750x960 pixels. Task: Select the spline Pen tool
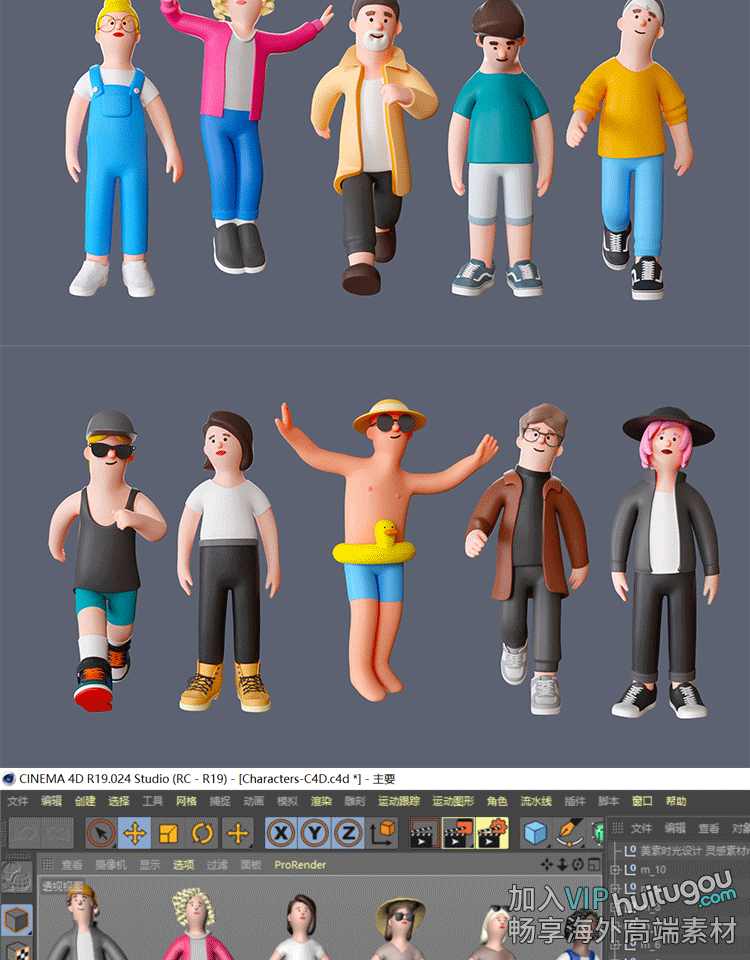click(571, 833)
